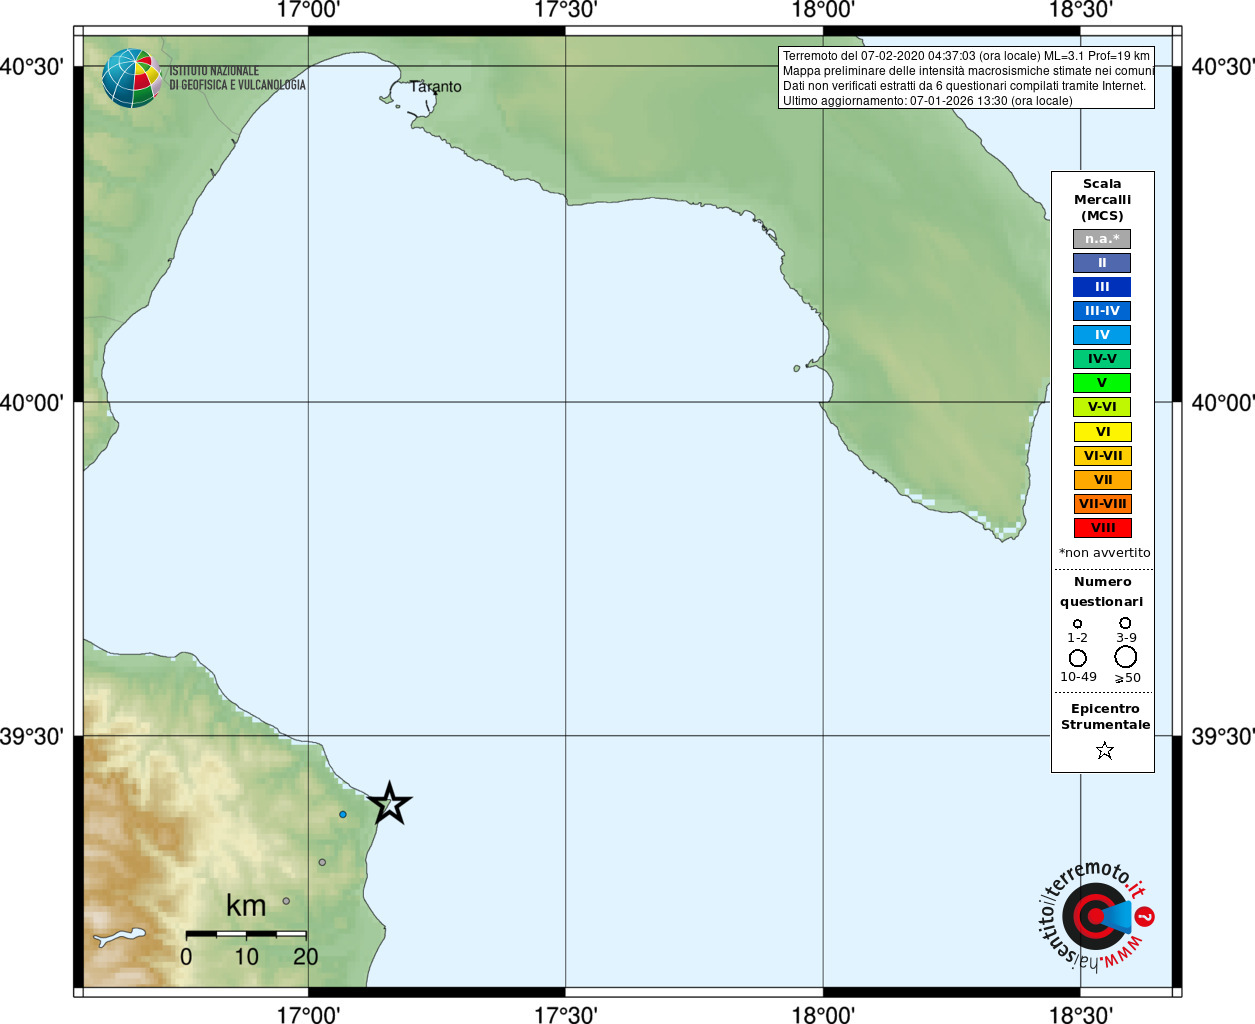Click the star symbol in the legend
This screenshot has width=1255, height=1024.
pos(1104,750)
